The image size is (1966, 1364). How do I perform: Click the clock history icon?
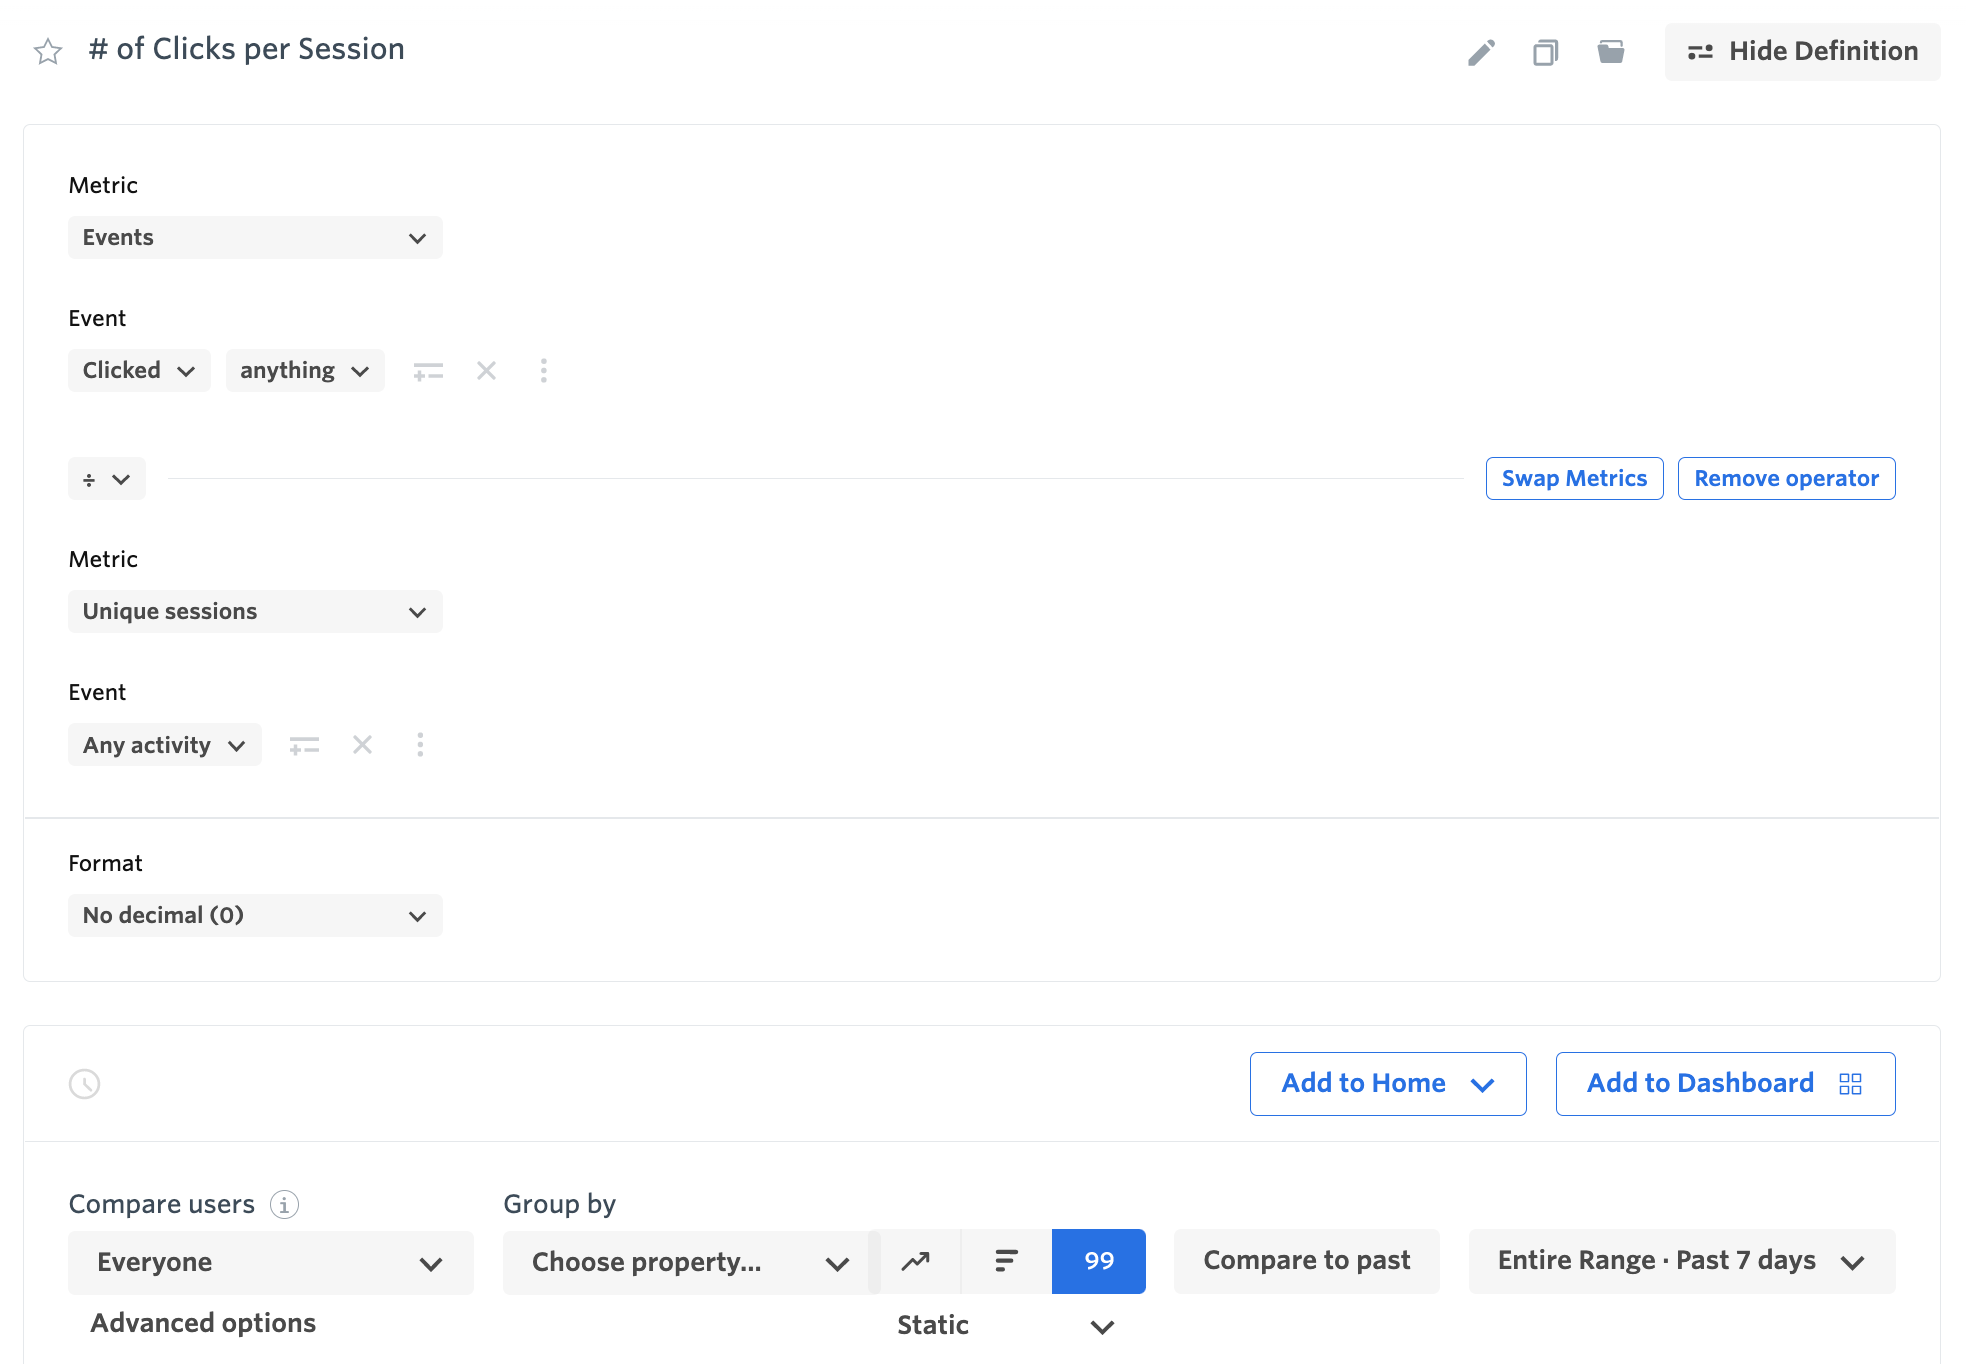click(x=85, y=1084)
